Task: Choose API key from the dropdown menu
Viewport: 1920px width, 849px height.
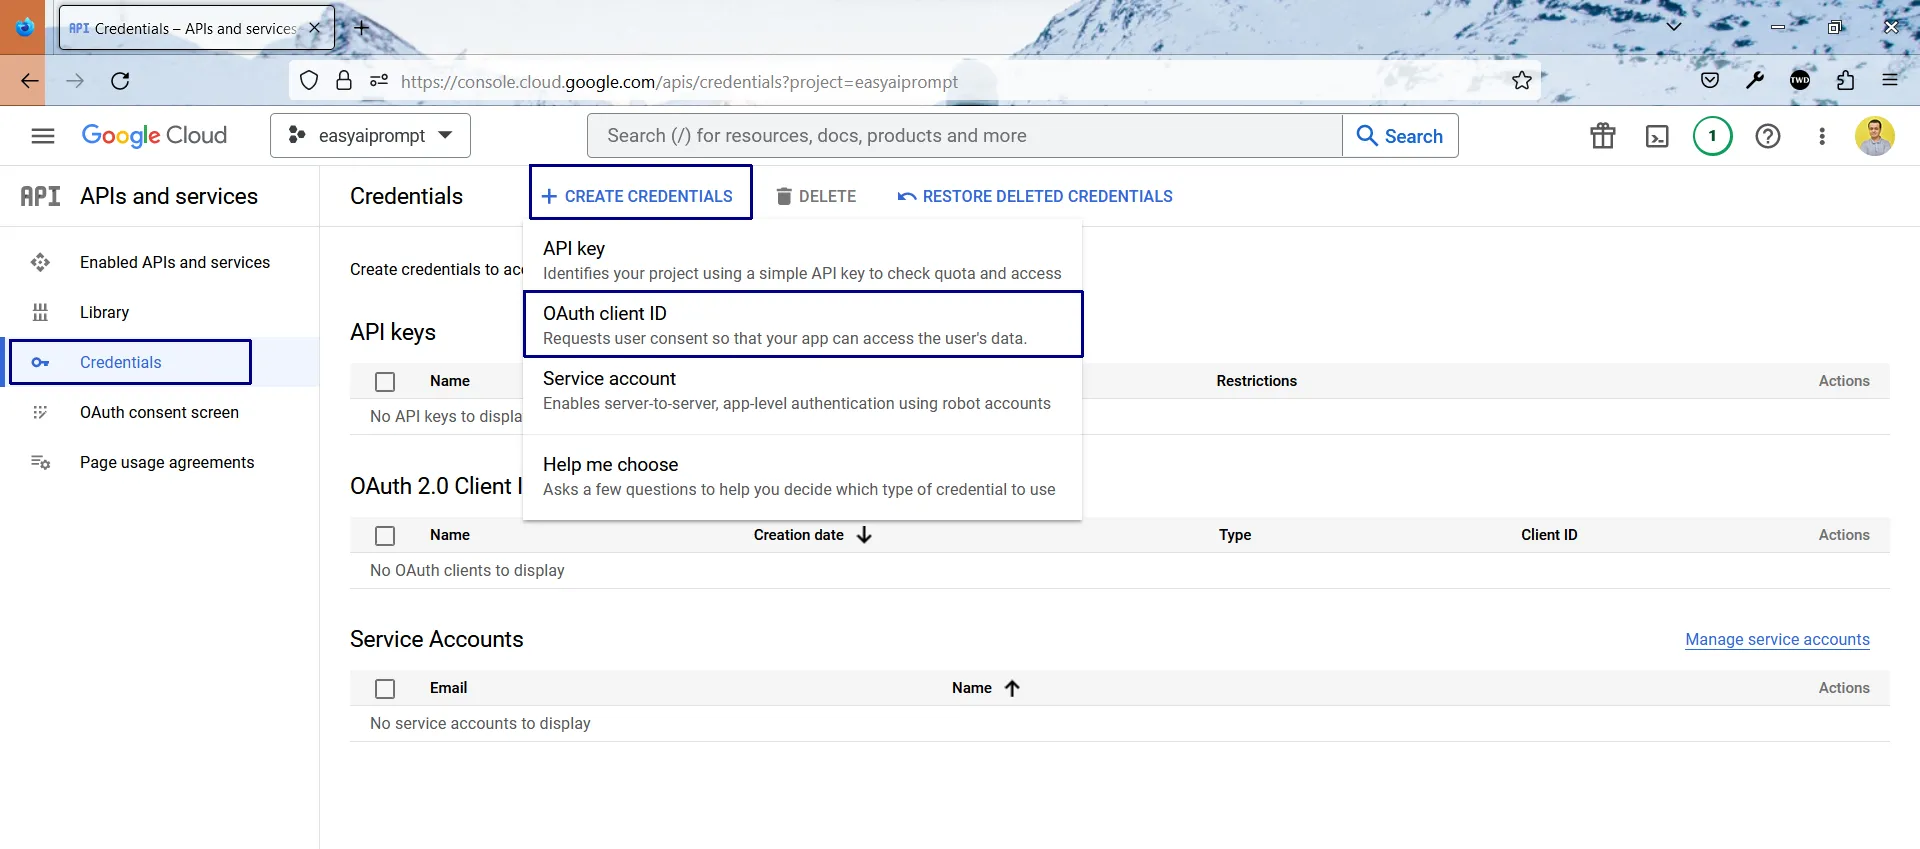Action: pos(802,260)
